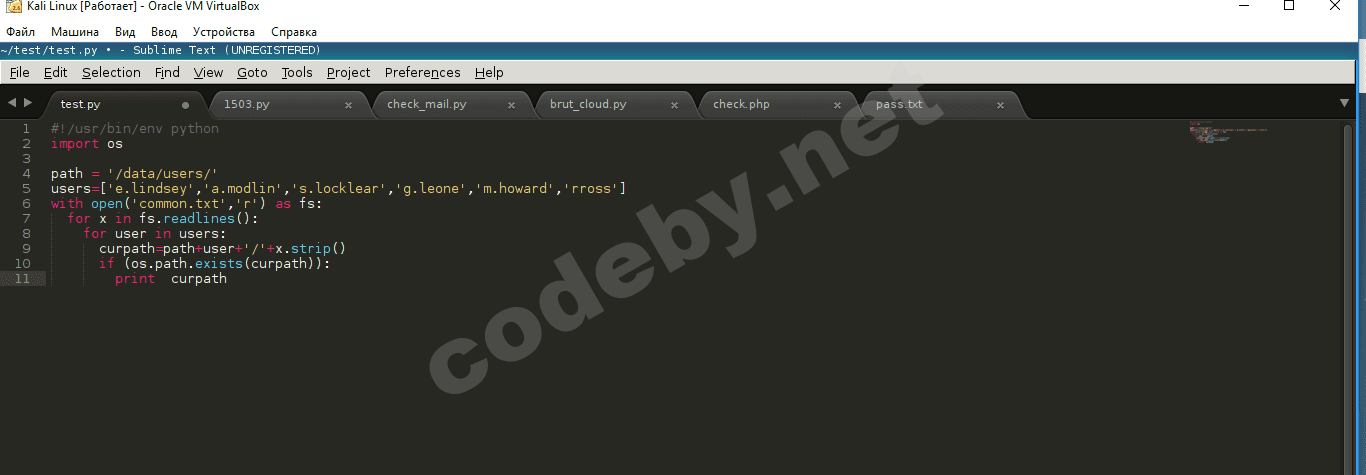Open the Sublime Text File menu
The height and width of the screenshot is (475, 1366).
[x=20, y=72]
